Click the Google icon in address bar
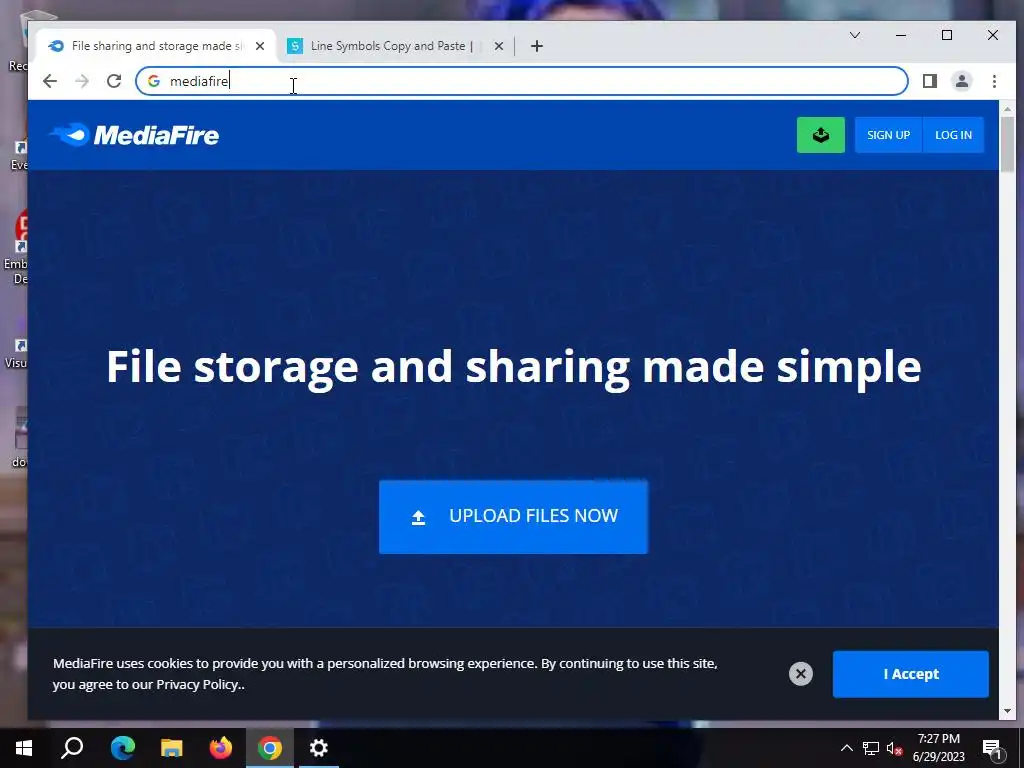Screen dimensions: 1024x768 click(x=154, y=81)
